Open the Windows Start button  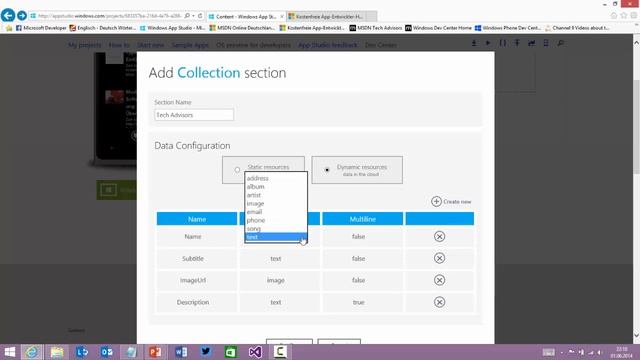pos(9,352)
